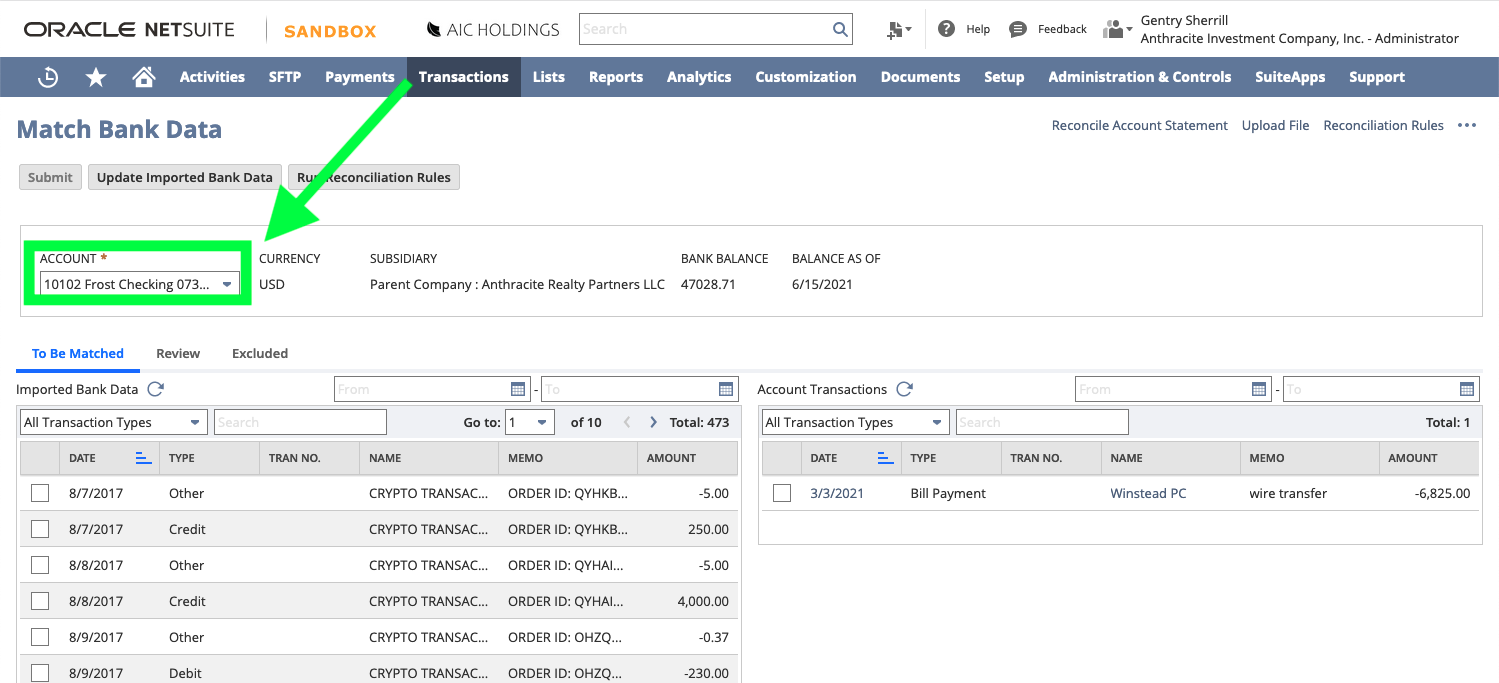Open Reconcile Account Statement link
The width and height of the screenshot is (1499, 683).
coord(1140,125)
